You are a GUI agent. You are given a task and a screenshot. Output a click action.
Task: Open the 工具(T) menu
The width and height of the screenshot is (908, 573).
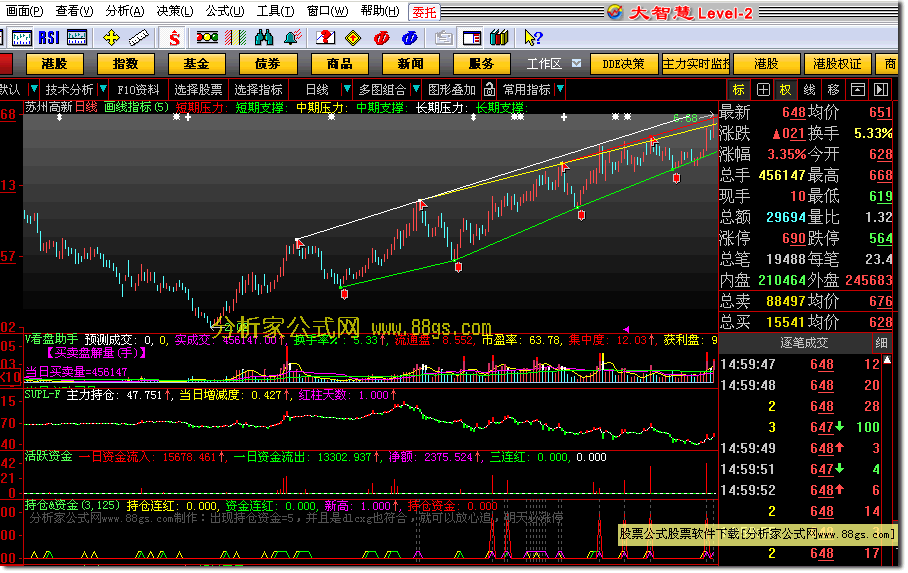pos(275,11)
